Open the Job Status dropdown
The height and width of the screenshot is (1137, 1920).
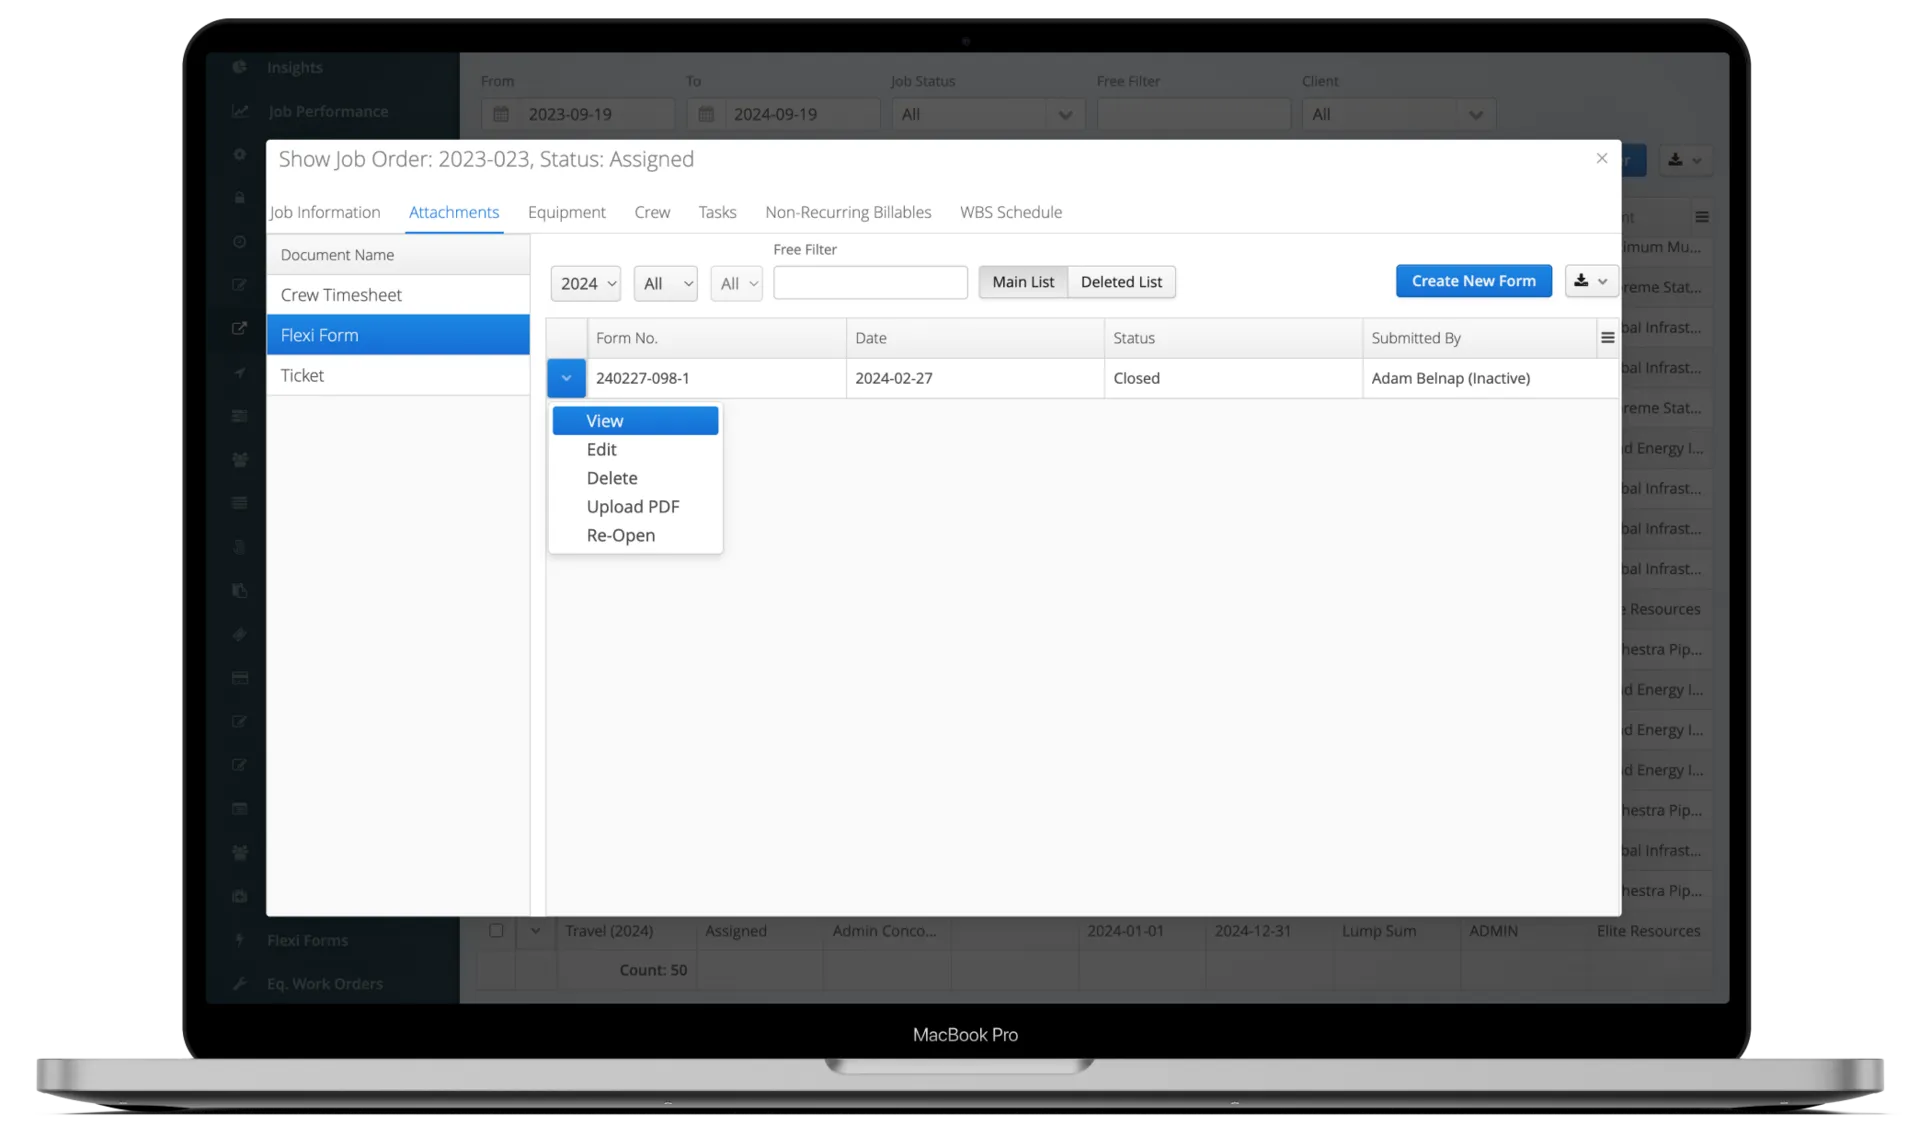(x=987, y=114)
